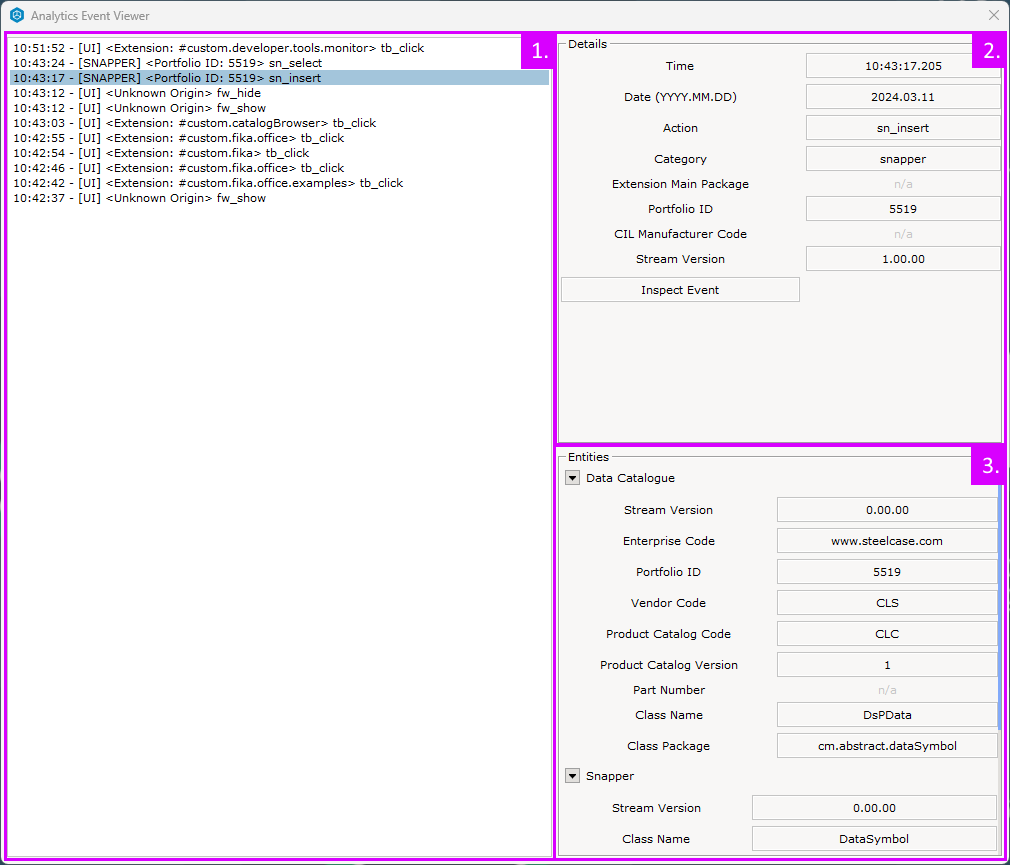Click the Data Catalogue Portfolio ID field
This screenshot has width=1010, height=865.
[x=887, y=571]
